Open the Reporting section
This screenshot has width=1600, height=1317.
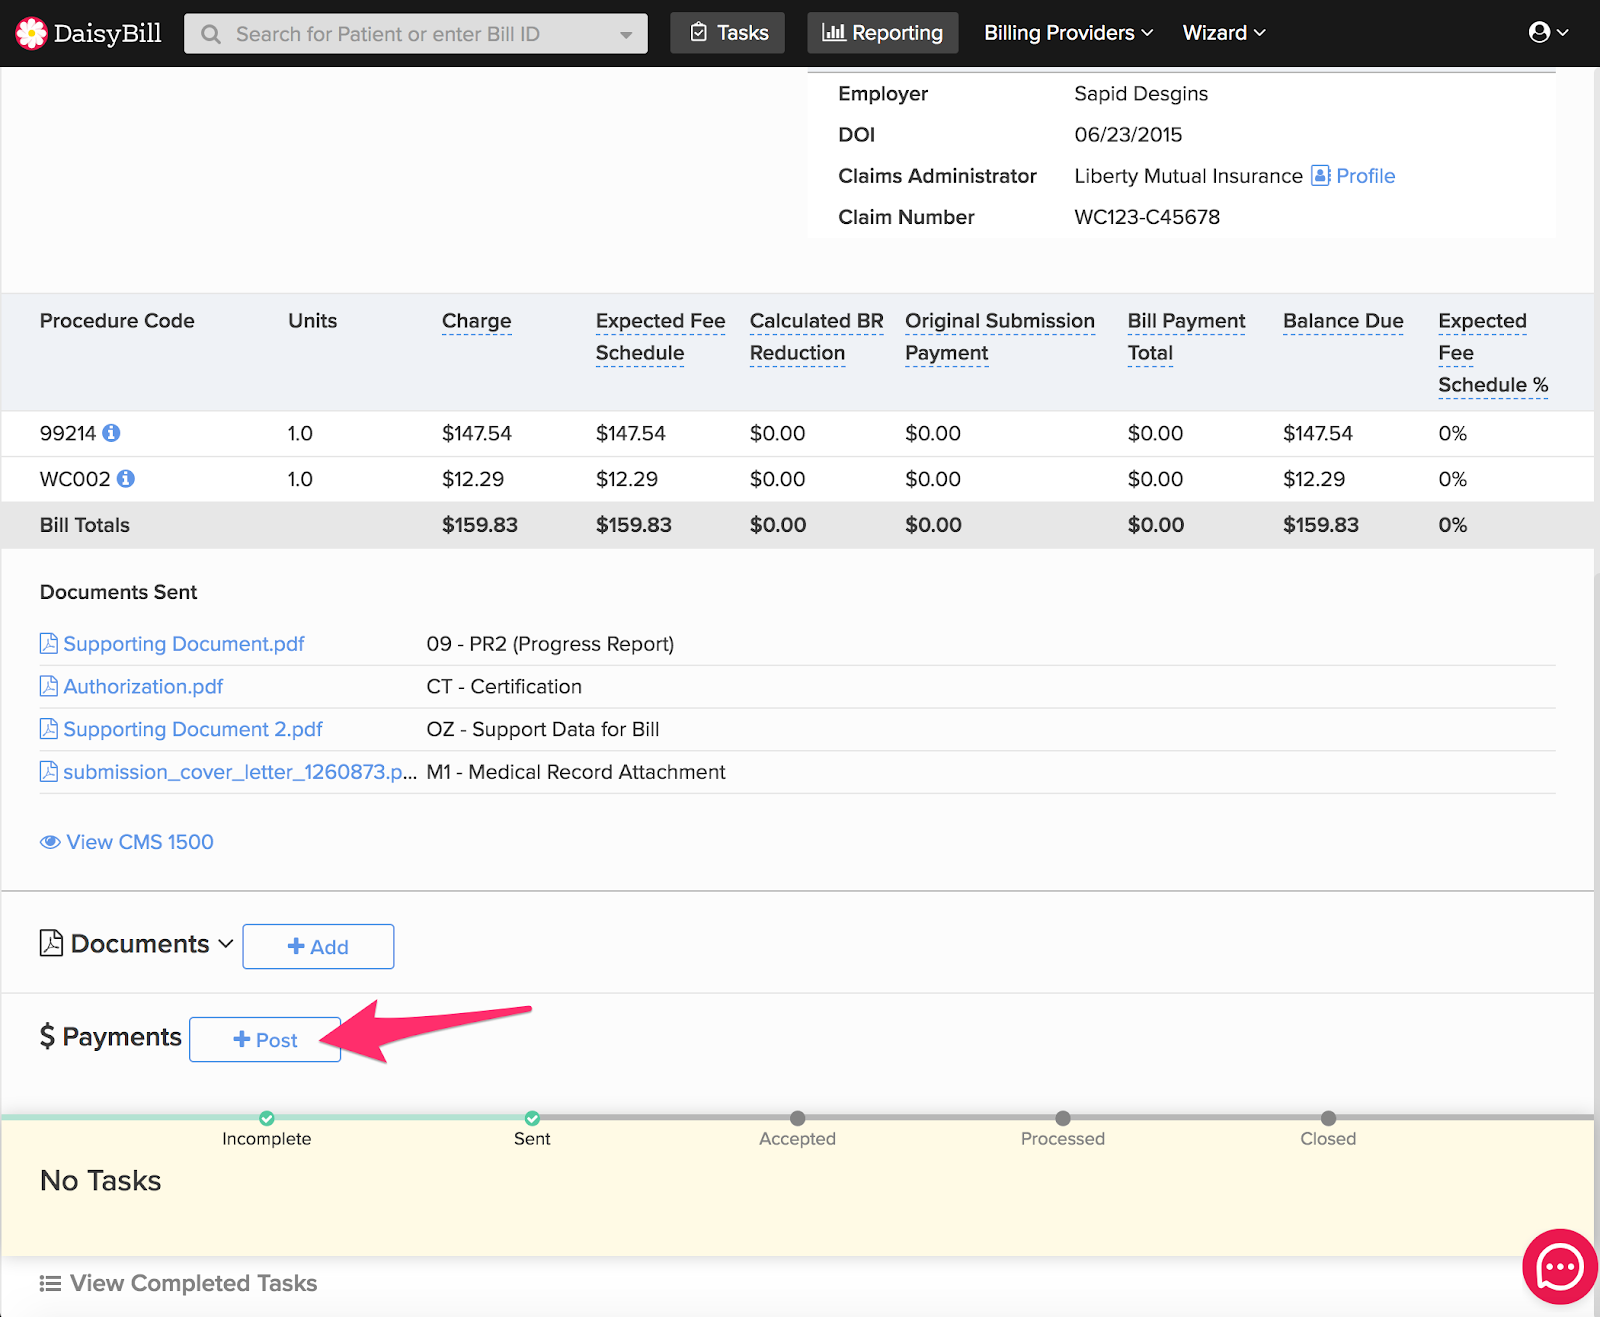tap(882, 33)
